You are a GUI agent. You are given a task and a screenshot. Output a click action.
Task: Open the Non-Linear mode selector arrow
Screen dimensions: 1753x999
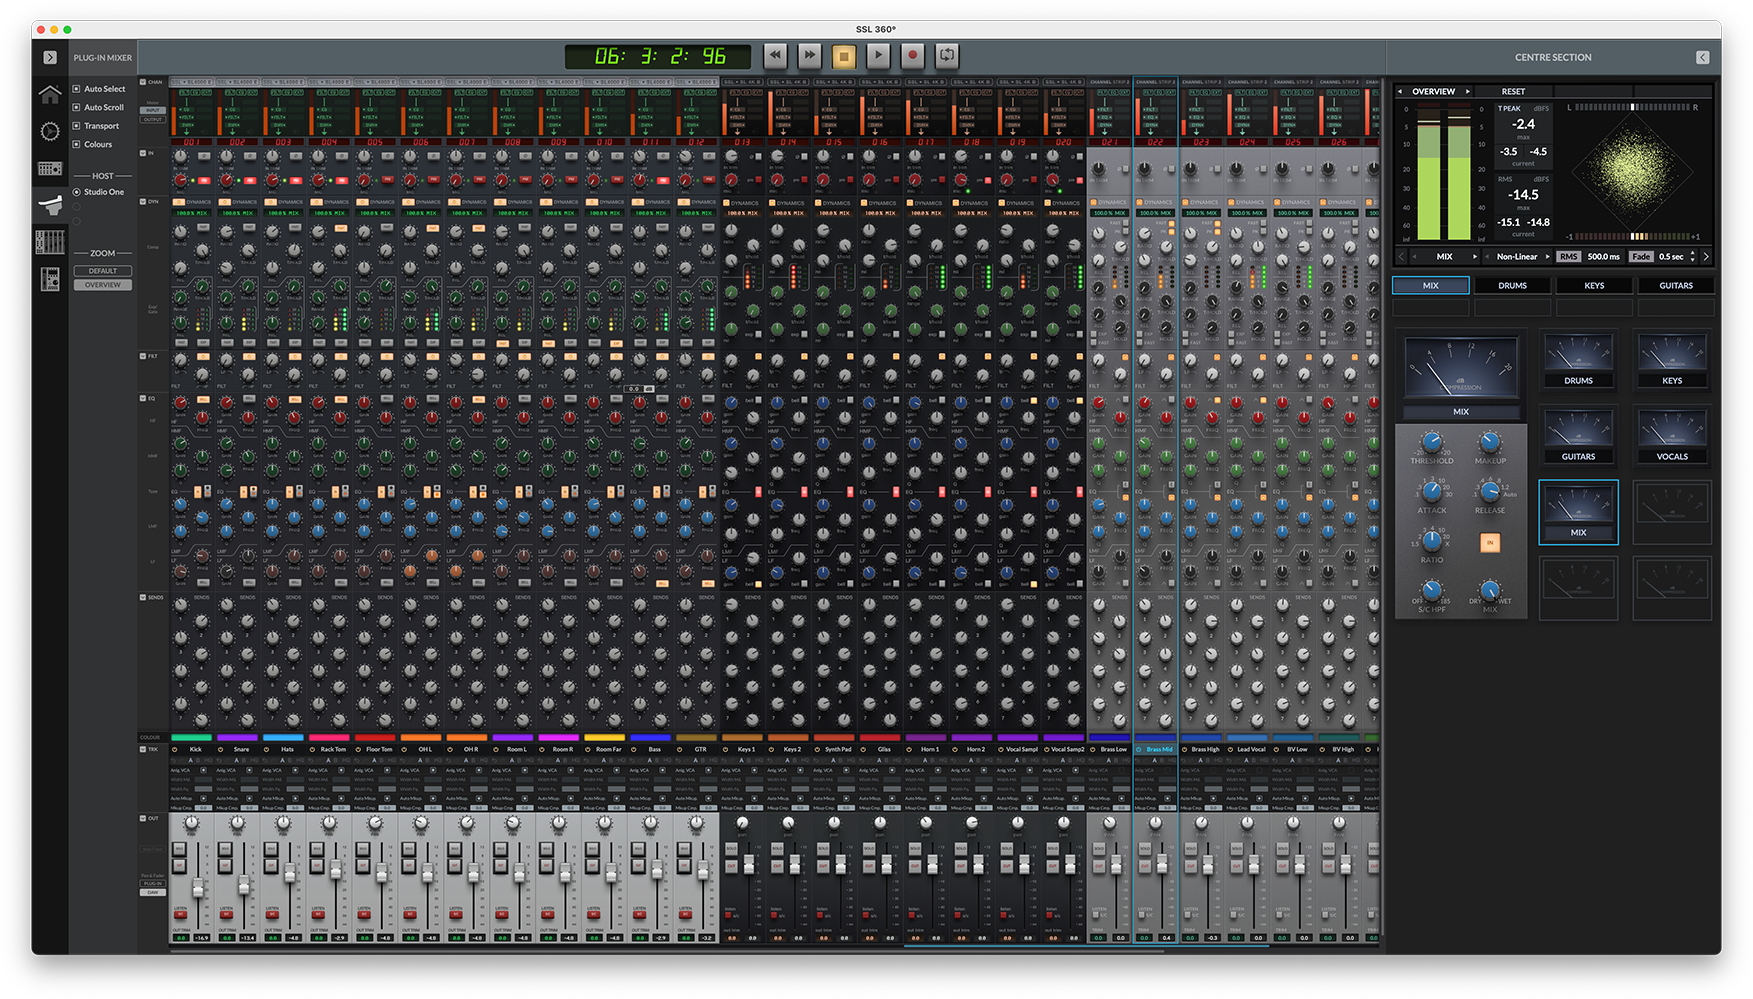click(x=1548, y=256)
